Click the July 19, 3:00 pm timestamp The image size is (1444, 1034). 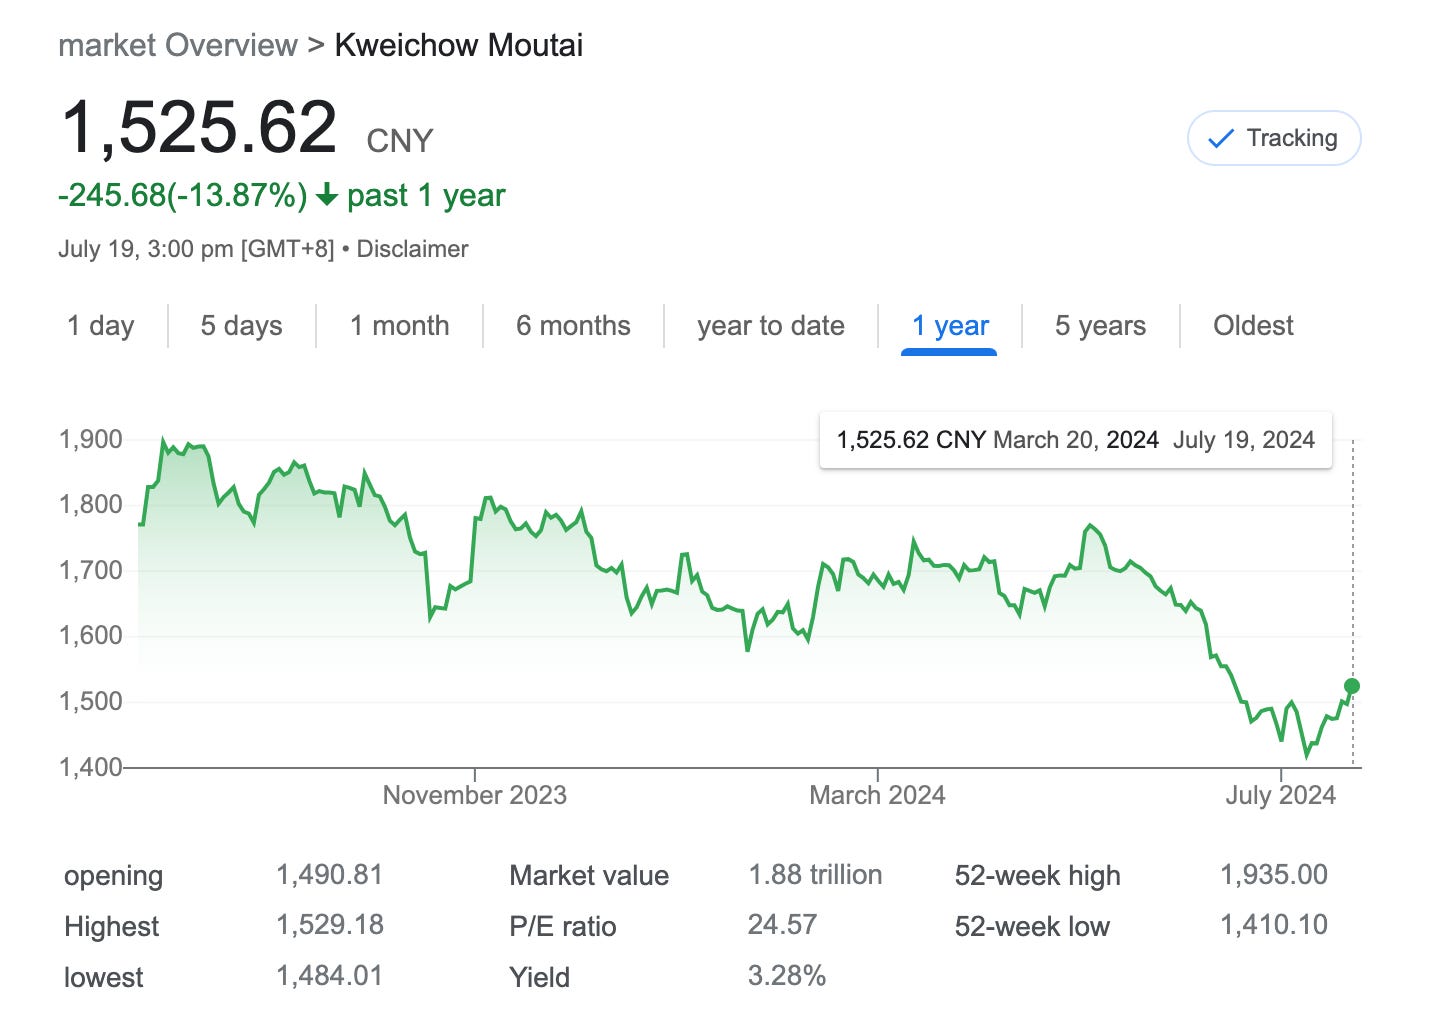tap(196, 249)
